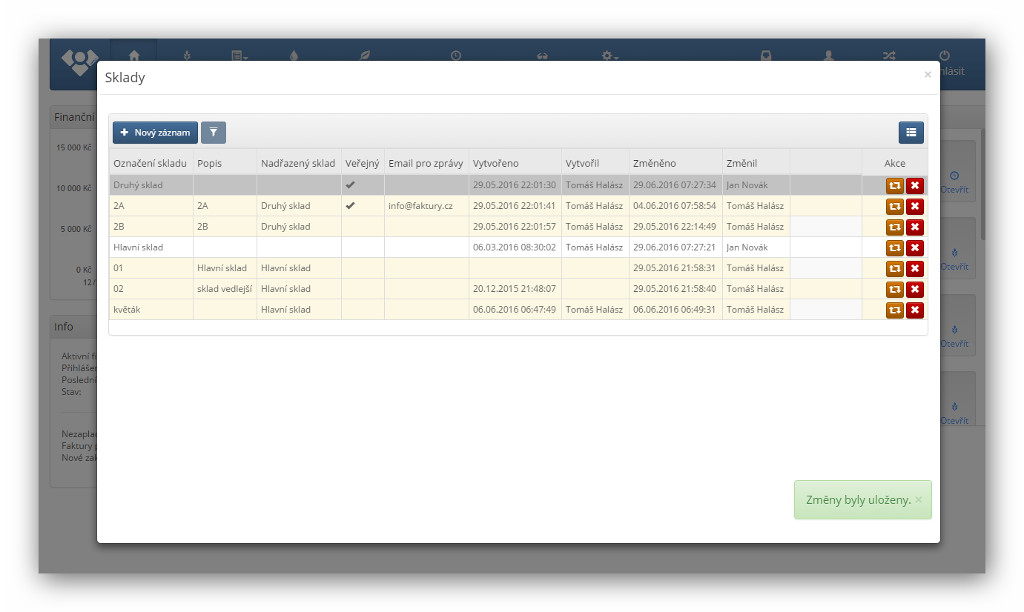
Task: Sort by the Vytvořeno column header
Action: [502, 163]
